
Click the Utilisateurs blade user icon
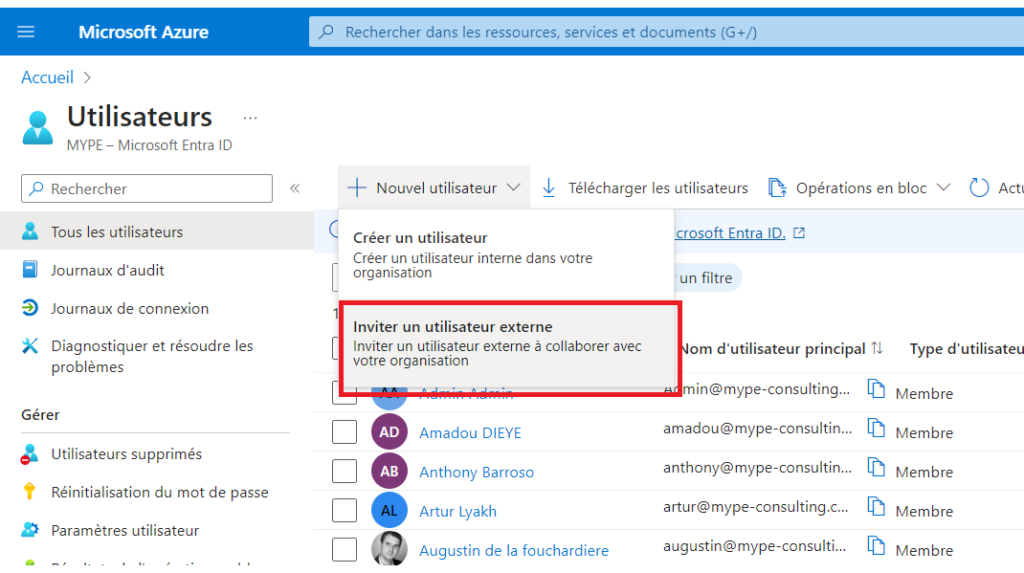tap(37, 127)
